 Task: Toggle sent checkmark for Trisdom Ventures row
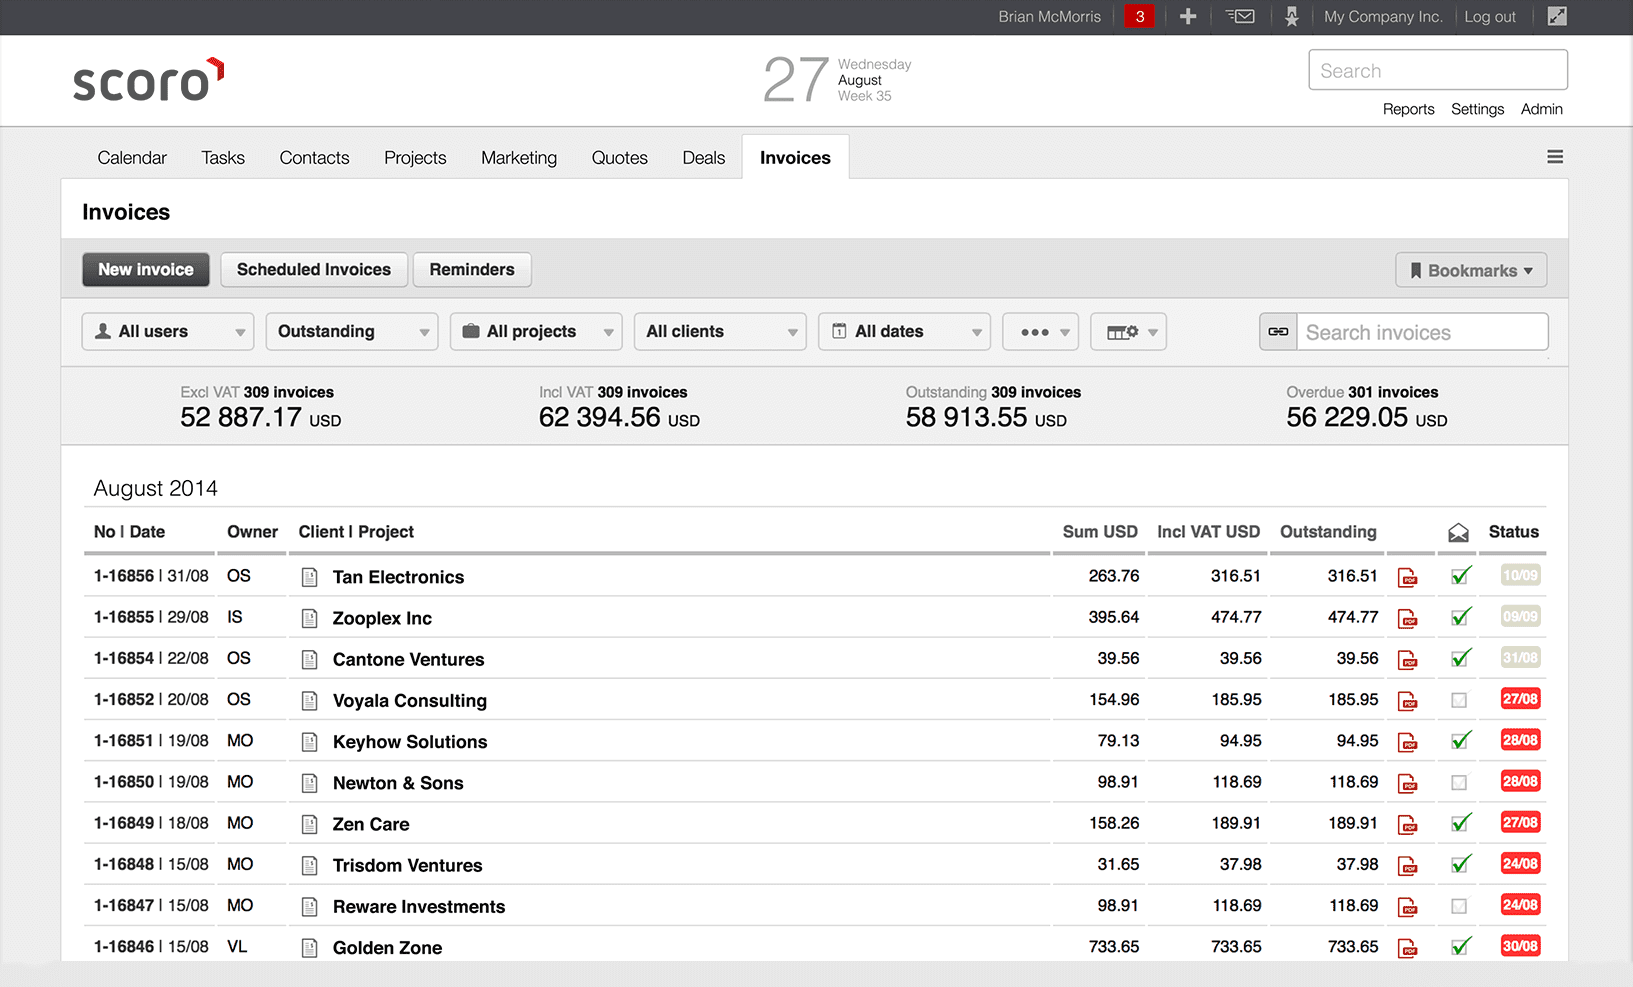point(1461,863)
